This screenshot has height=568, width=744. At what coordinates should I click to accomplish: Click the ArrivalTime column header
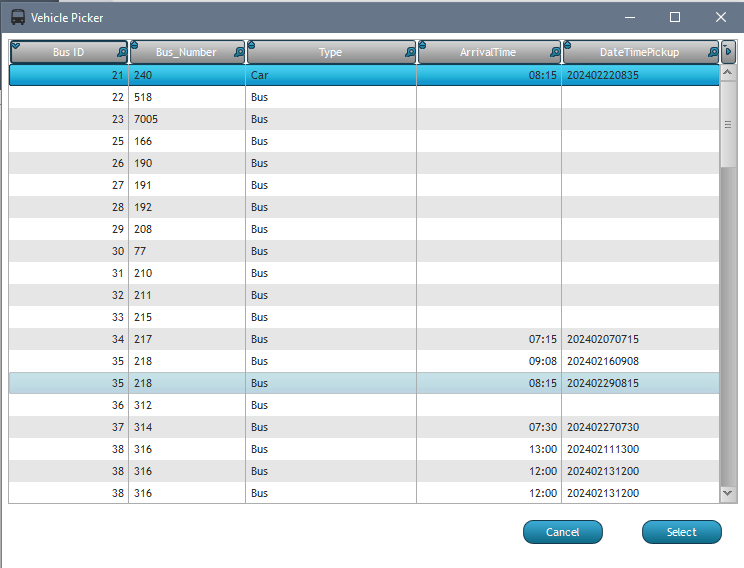coord(487,53)
